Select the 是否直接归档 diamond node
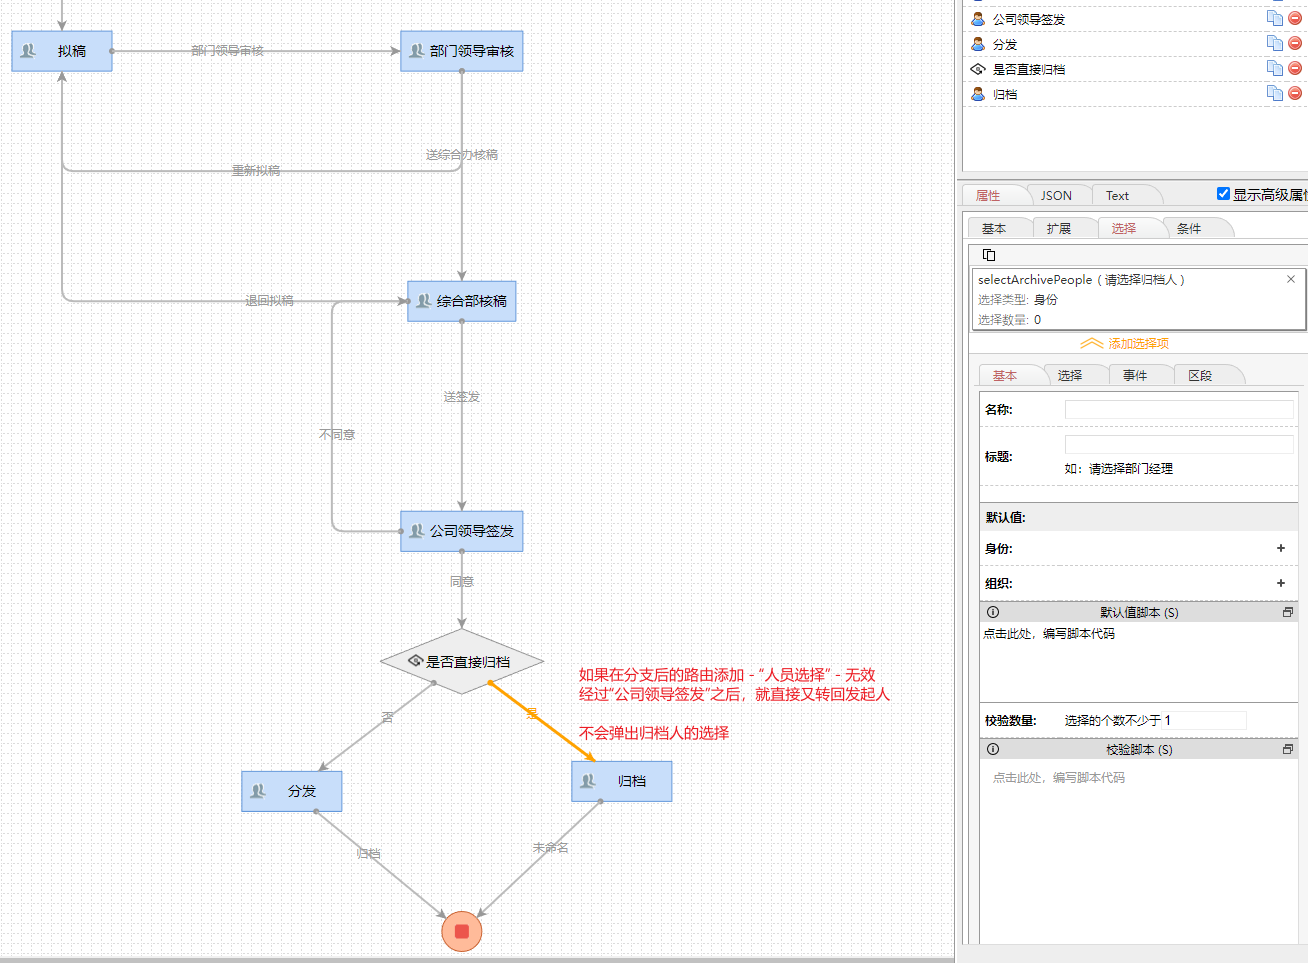This screenshot has width=1308, height=963. [x=462, y=661]
